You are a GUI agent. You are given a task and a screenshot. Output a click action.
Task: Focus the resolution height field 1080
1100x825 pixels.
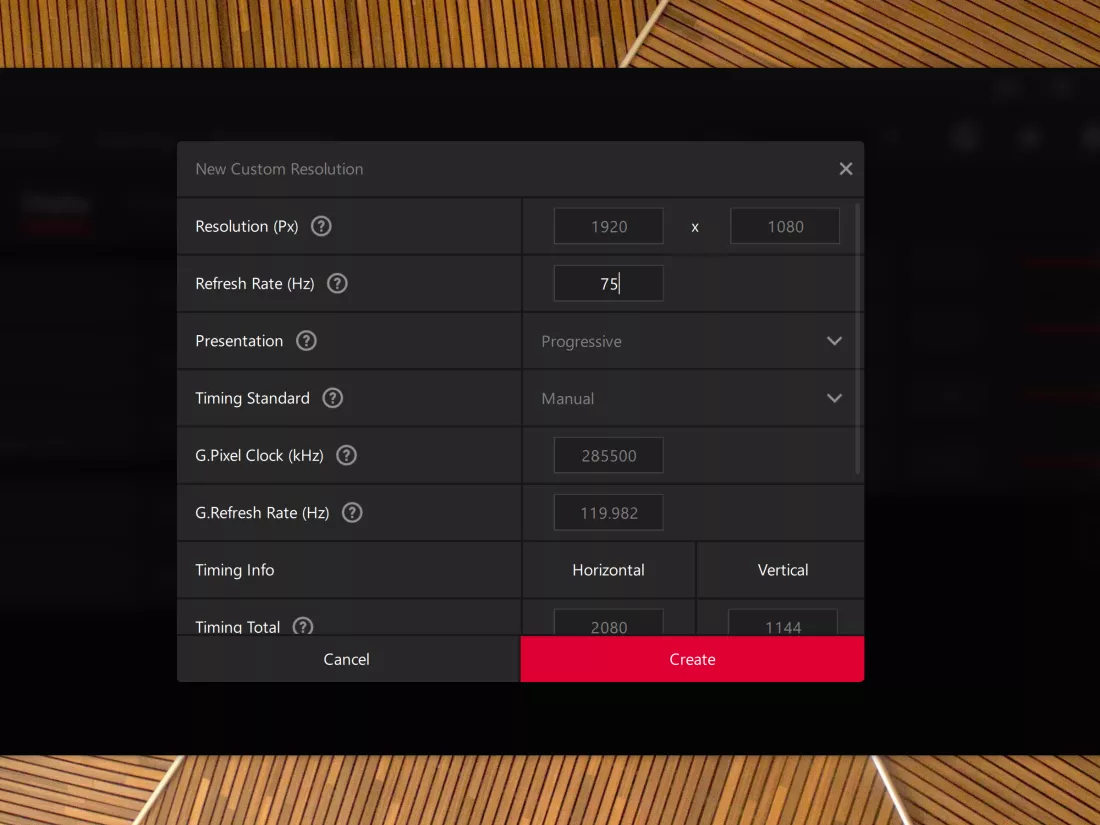click(785, 226)
